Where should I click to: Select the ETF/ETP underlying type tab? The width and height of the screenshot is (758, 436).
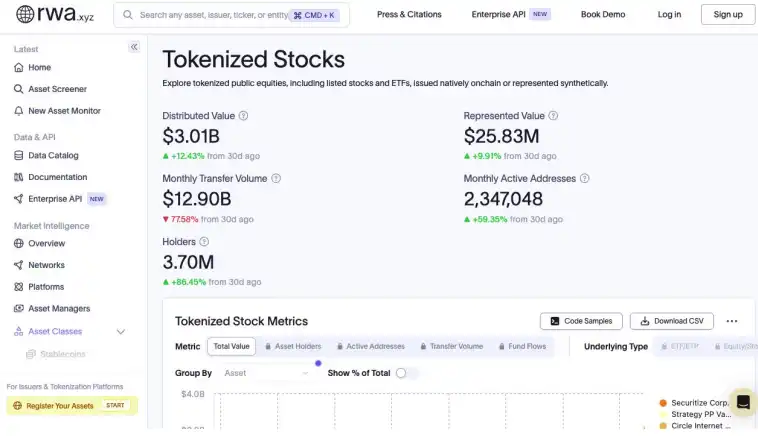pos(680,346)
